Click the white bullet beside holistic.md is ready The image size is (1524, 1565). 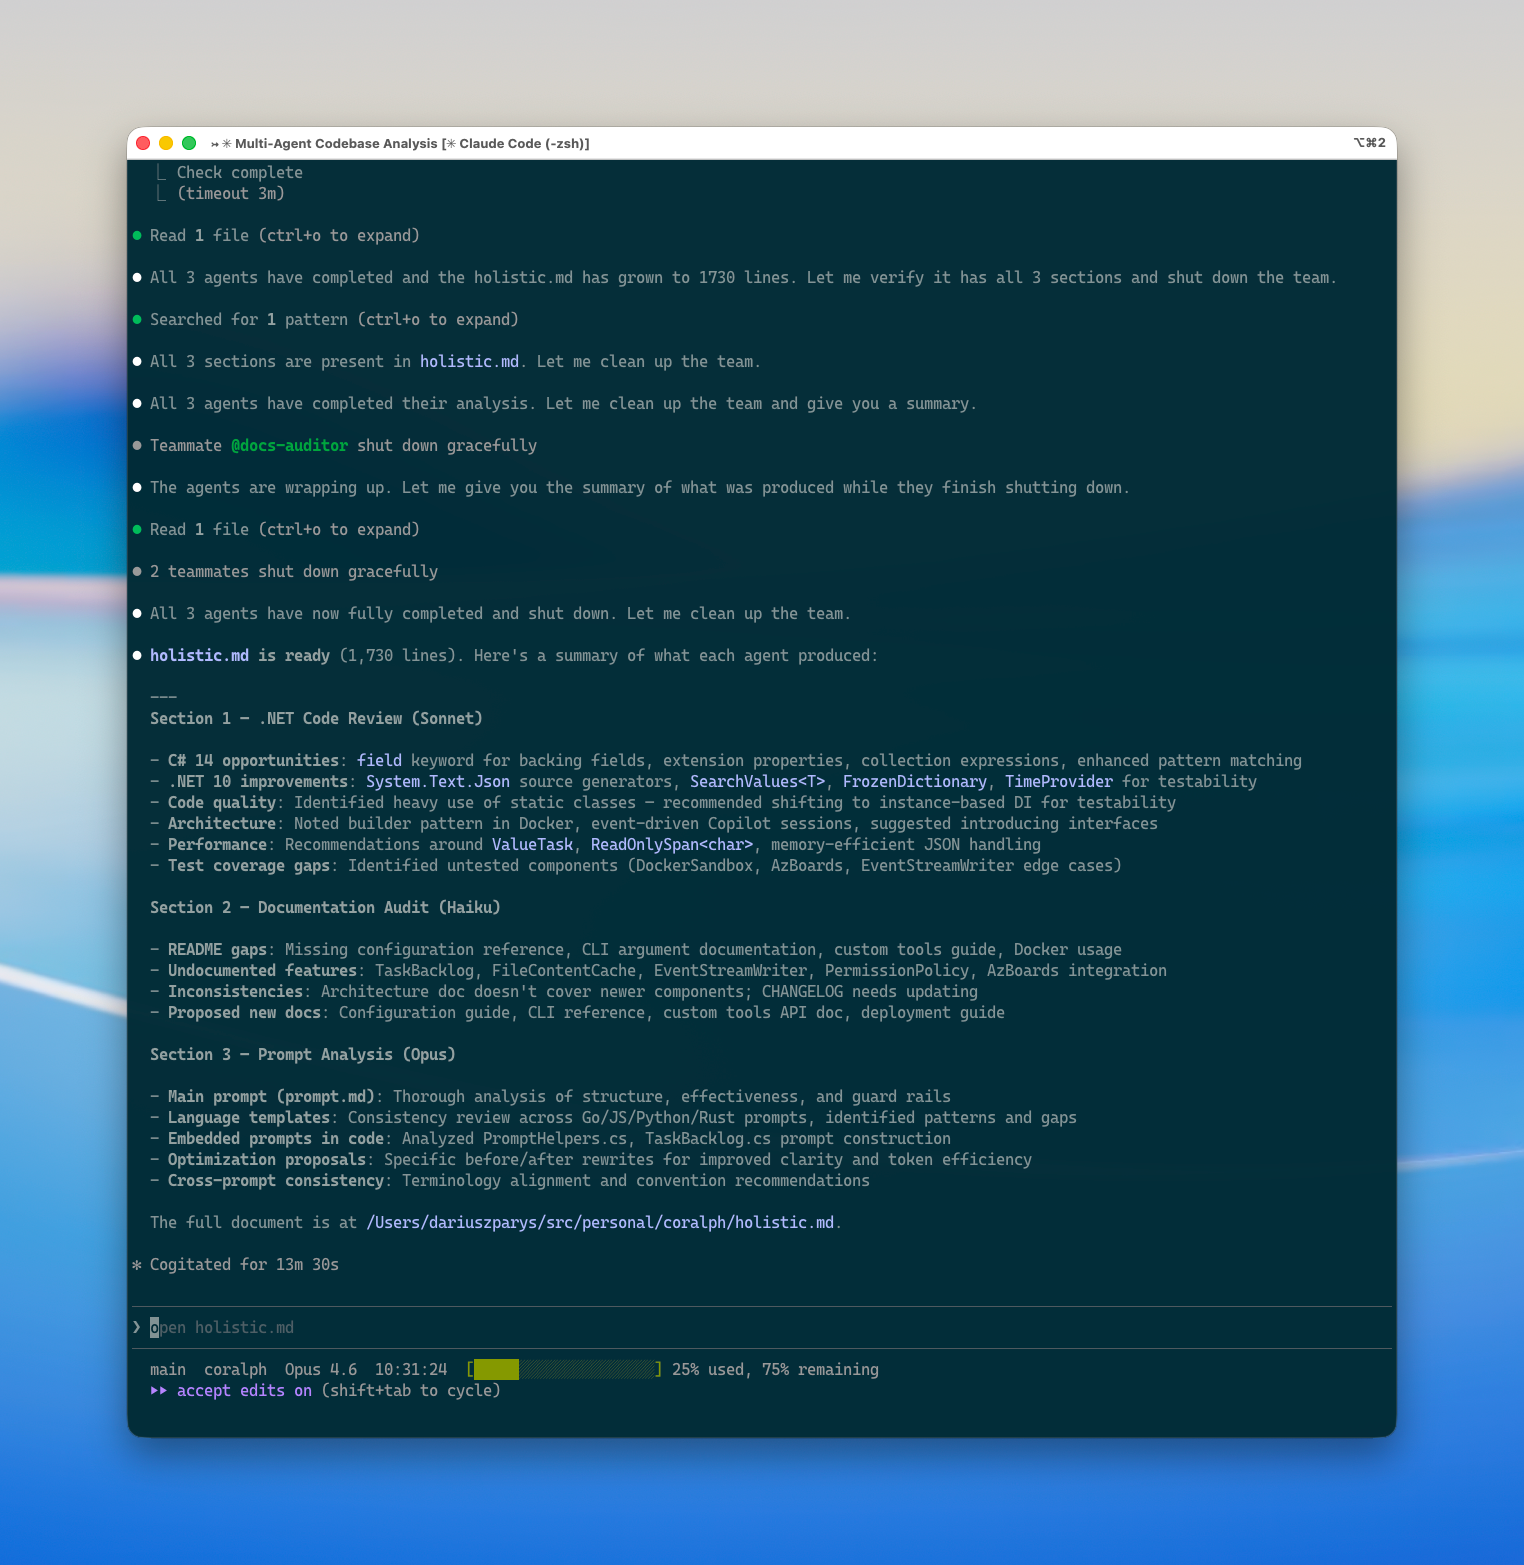pyautogui.click(x=137, y=656)
